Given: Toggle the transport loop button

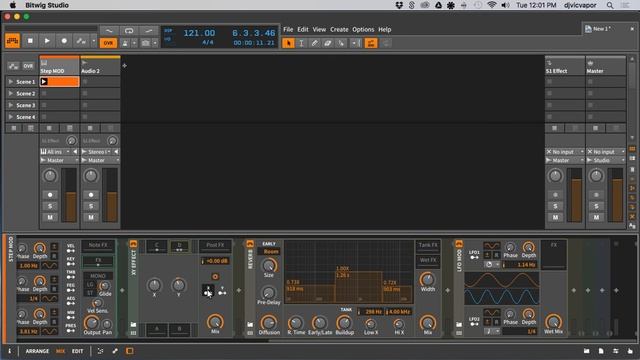Looking at the screenshot, I should click(x=129, y=31).
